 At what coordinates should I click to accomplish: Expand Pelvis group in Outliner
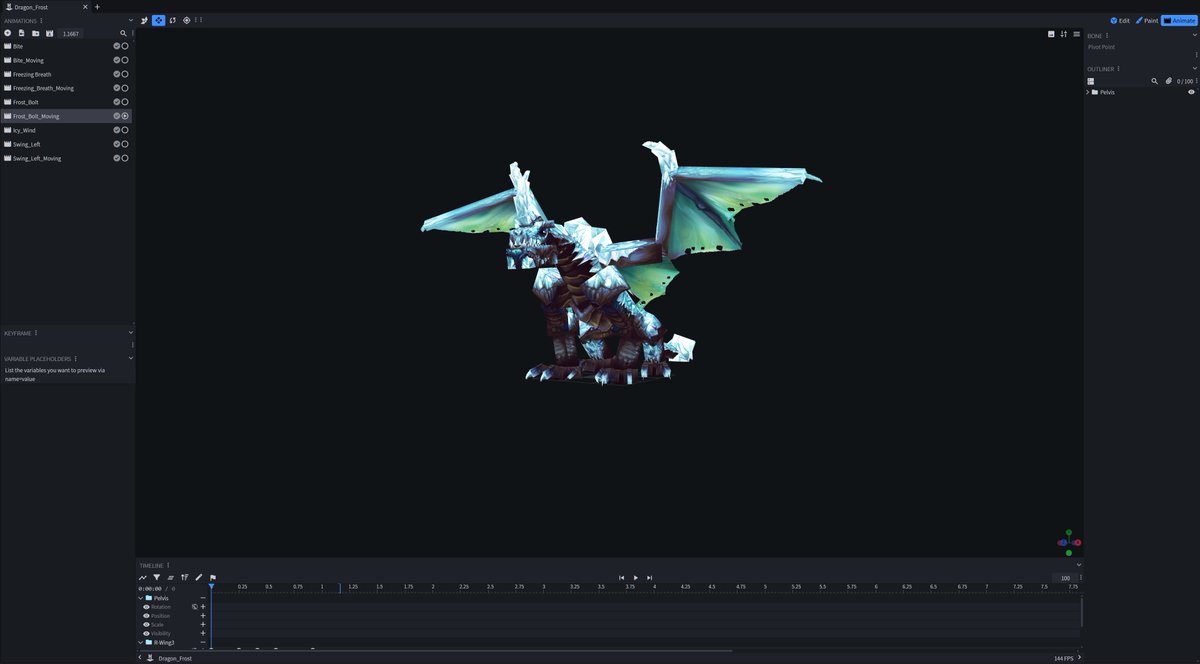tap(1088, 92)
